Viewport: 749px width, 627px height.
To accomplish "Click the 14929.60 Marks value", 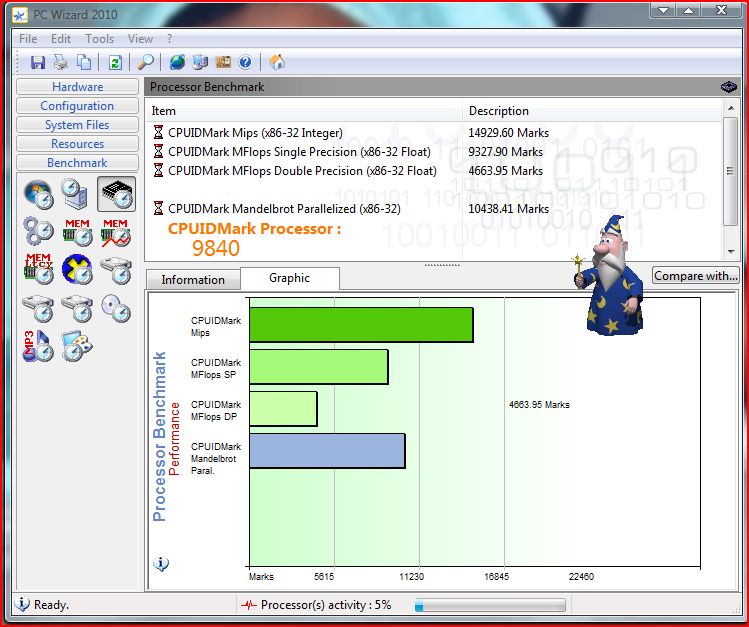I will pos(508,132).
